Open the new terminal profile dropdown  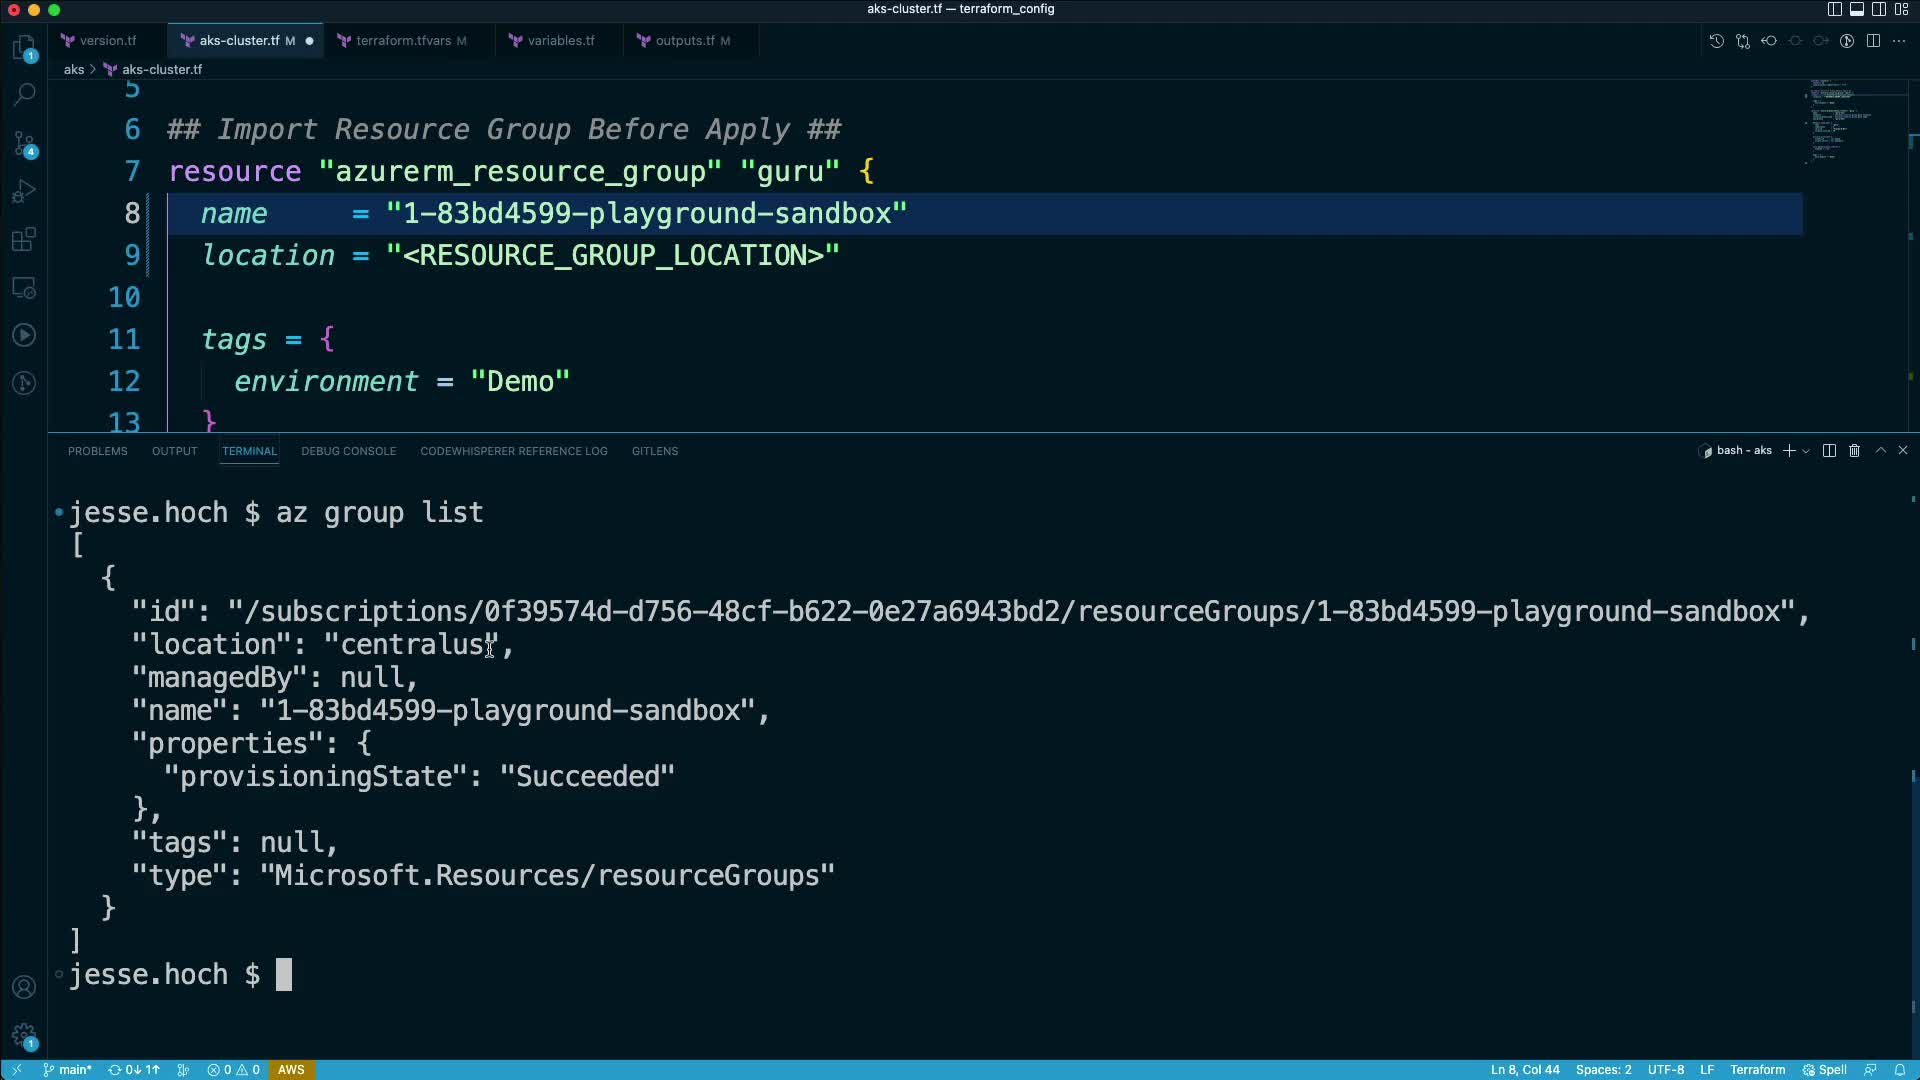pos(1806,451)
